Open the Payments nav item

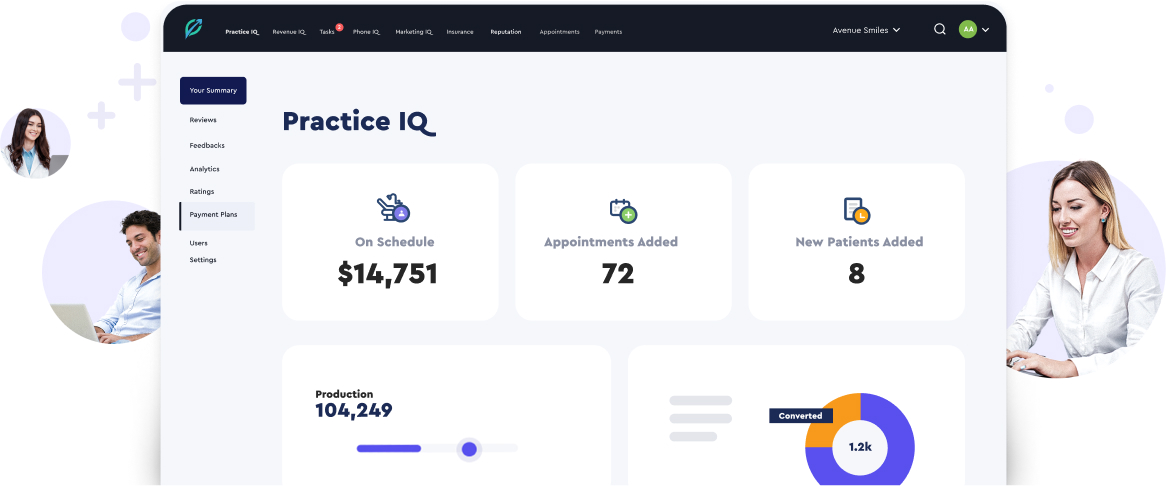608,32
